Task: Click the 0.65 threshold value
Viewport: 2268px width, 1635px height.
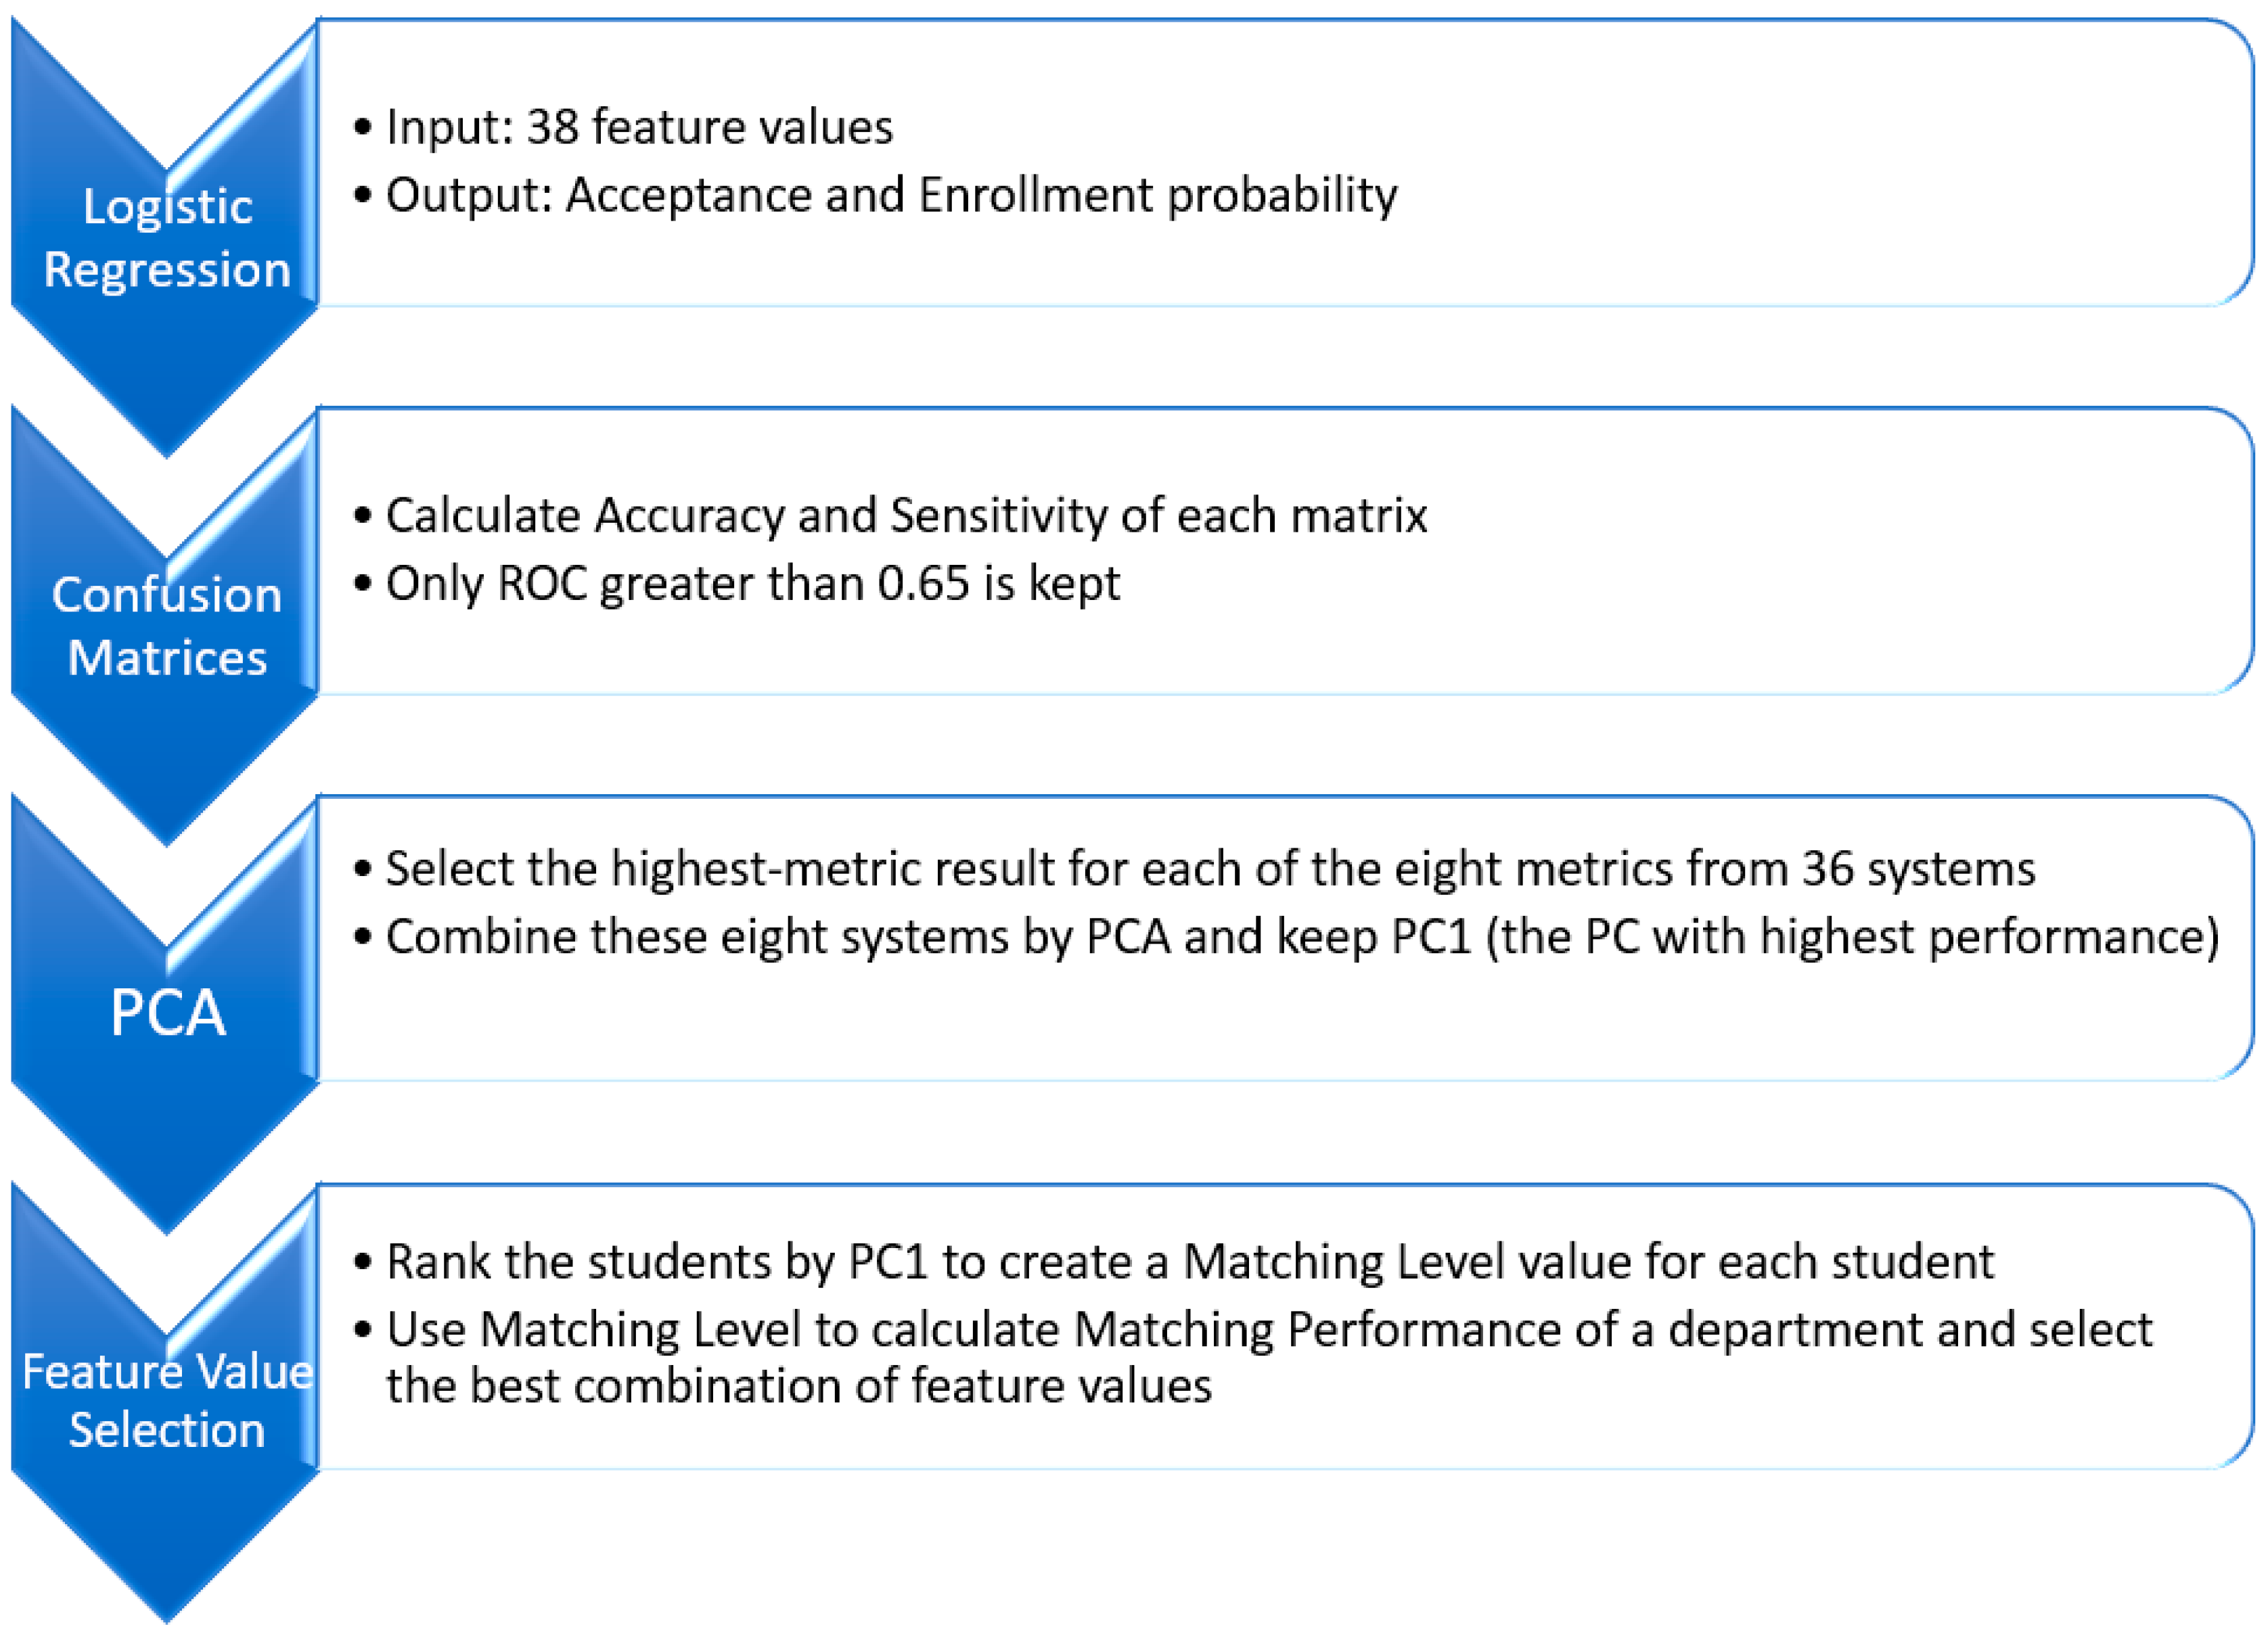Action: pos(923,583)
